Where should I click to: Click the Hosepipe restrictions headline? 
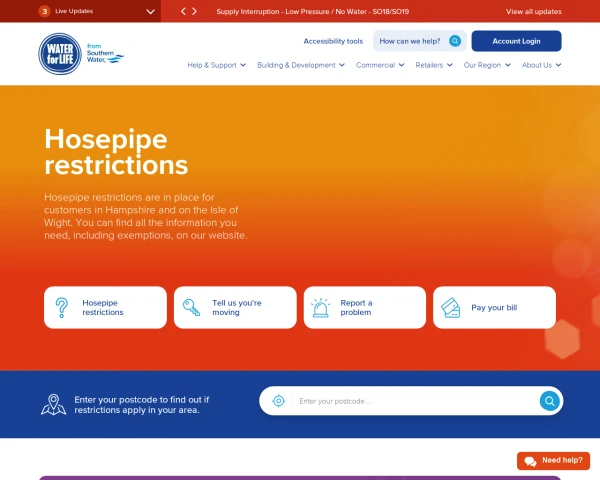point(116,152)
